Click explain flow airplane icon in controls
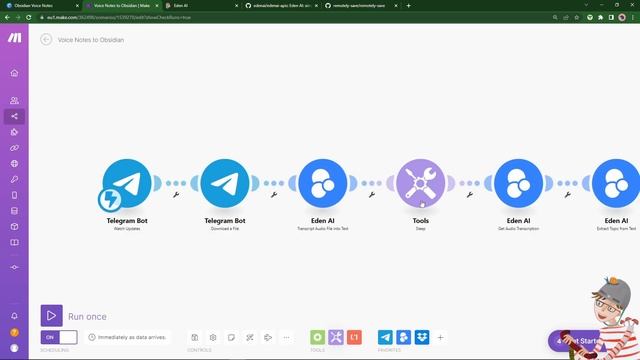Screen dimensions: 640x360 pyautogui.click(x=268, y=337)
